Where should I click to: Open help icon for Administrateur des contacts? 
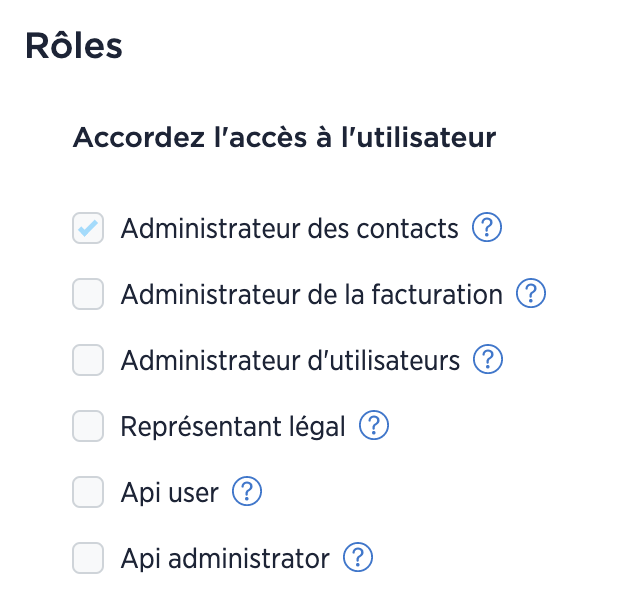[x=487, y=227]
